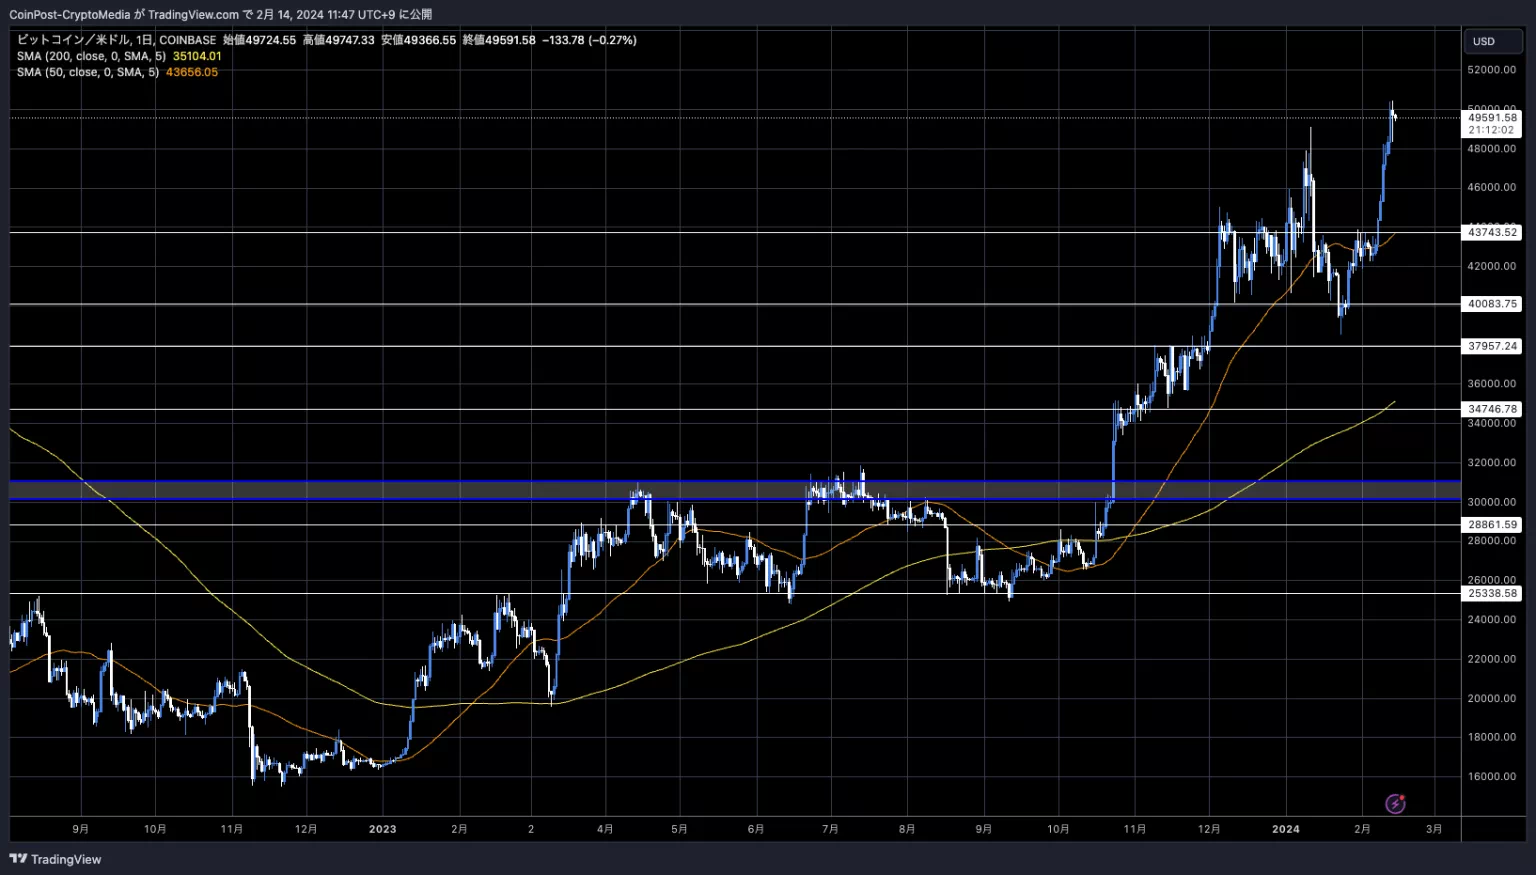Screen dimensions: 1536x875
Task: Click the current price label 49591.58
Action: 1493,117
